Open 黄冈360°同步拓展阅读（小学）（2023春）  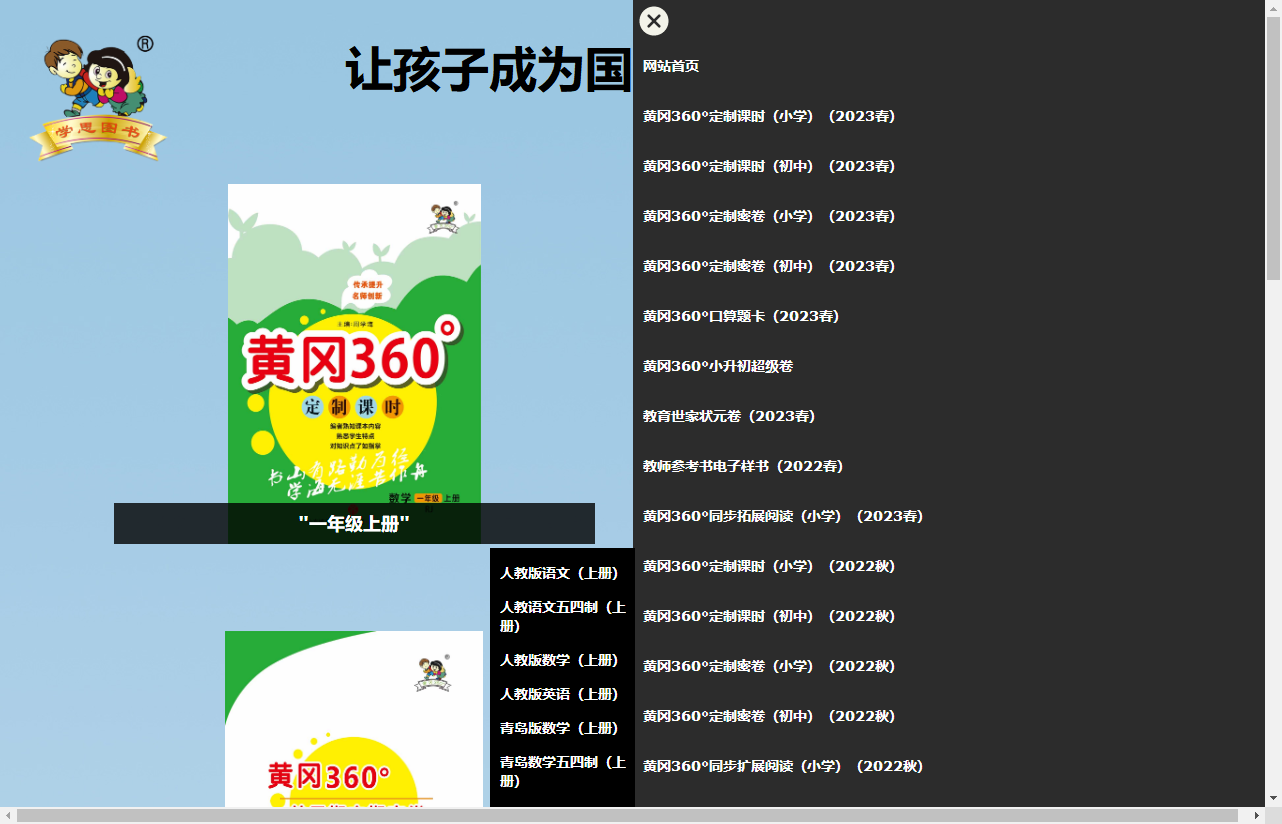click(782, 516)
